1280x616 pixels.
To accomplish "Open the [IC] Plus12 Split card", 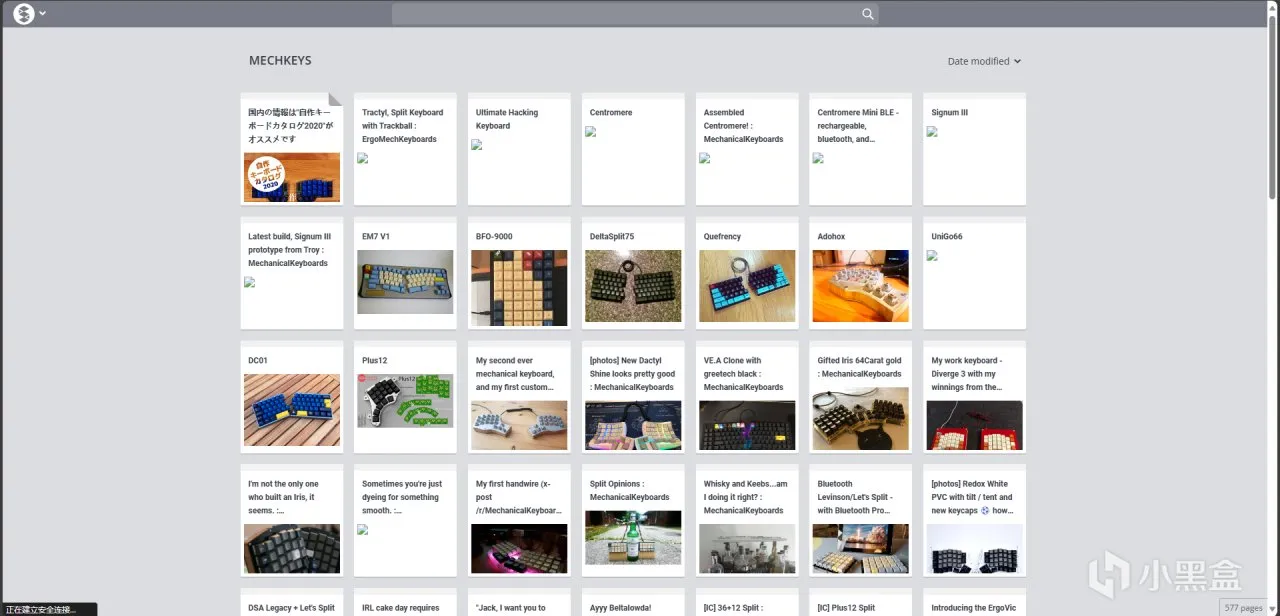I will [861, 602].
